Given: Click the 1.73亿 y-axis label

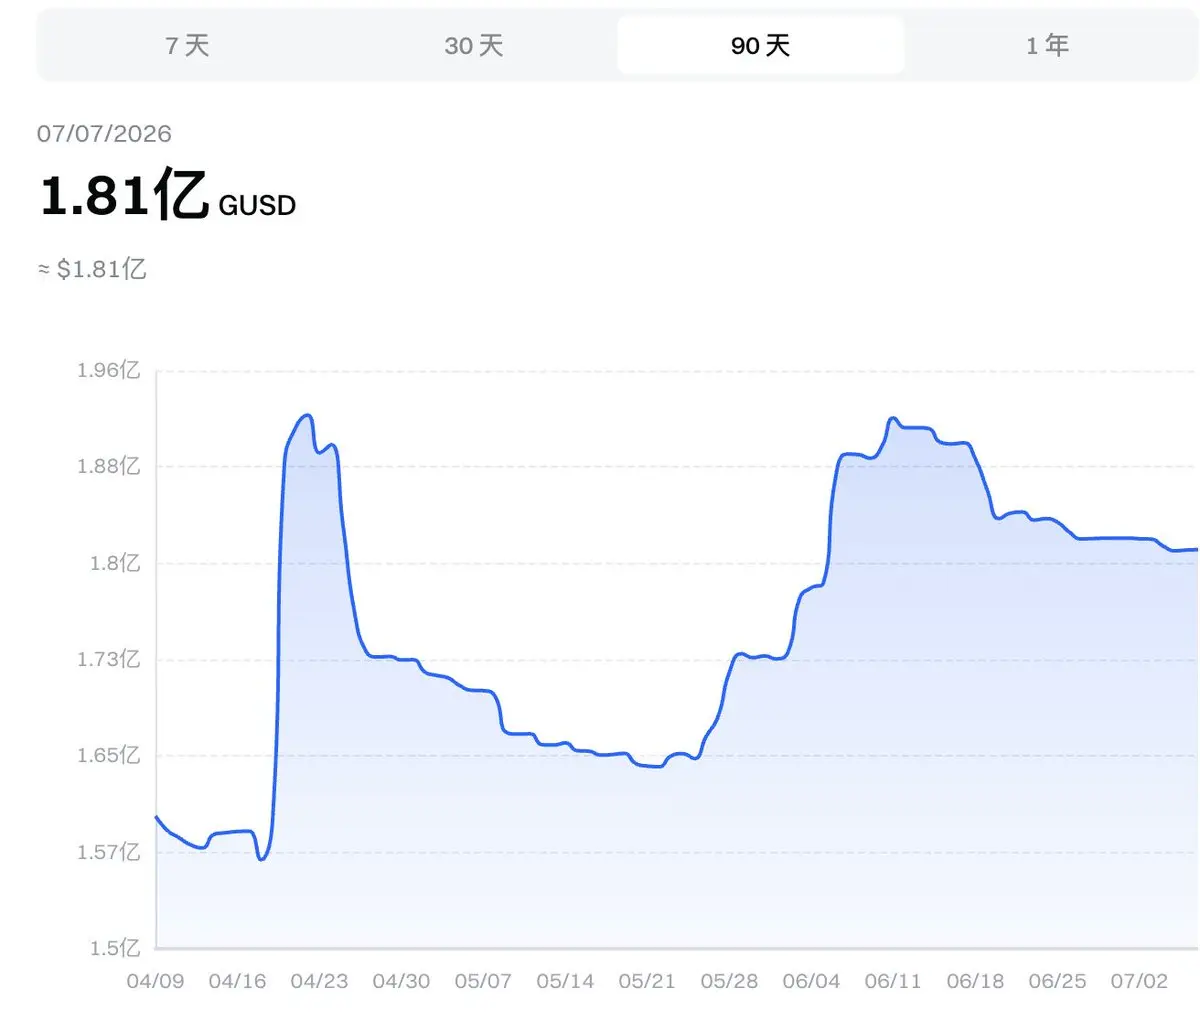Looking at the screenshot, I should [109, 659].
